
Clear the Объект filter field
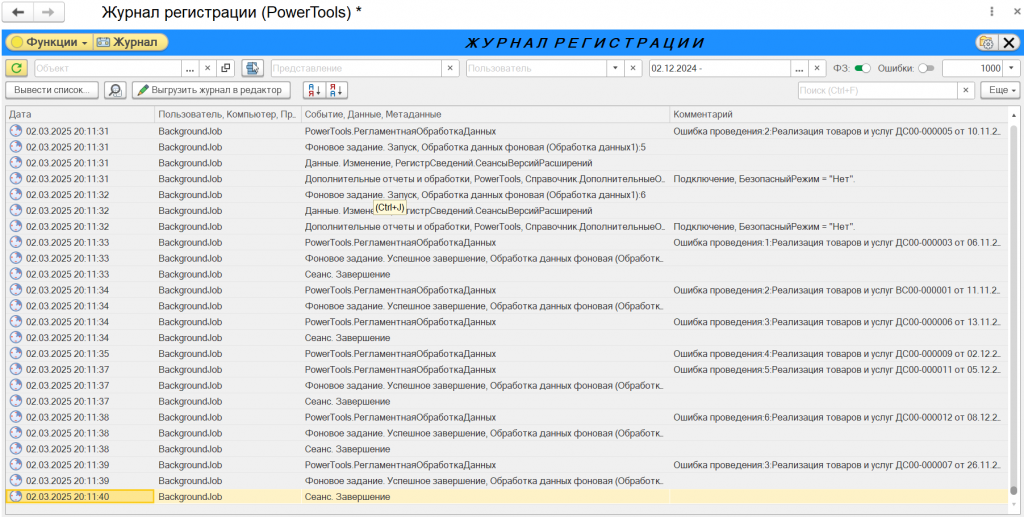(207, 68)
